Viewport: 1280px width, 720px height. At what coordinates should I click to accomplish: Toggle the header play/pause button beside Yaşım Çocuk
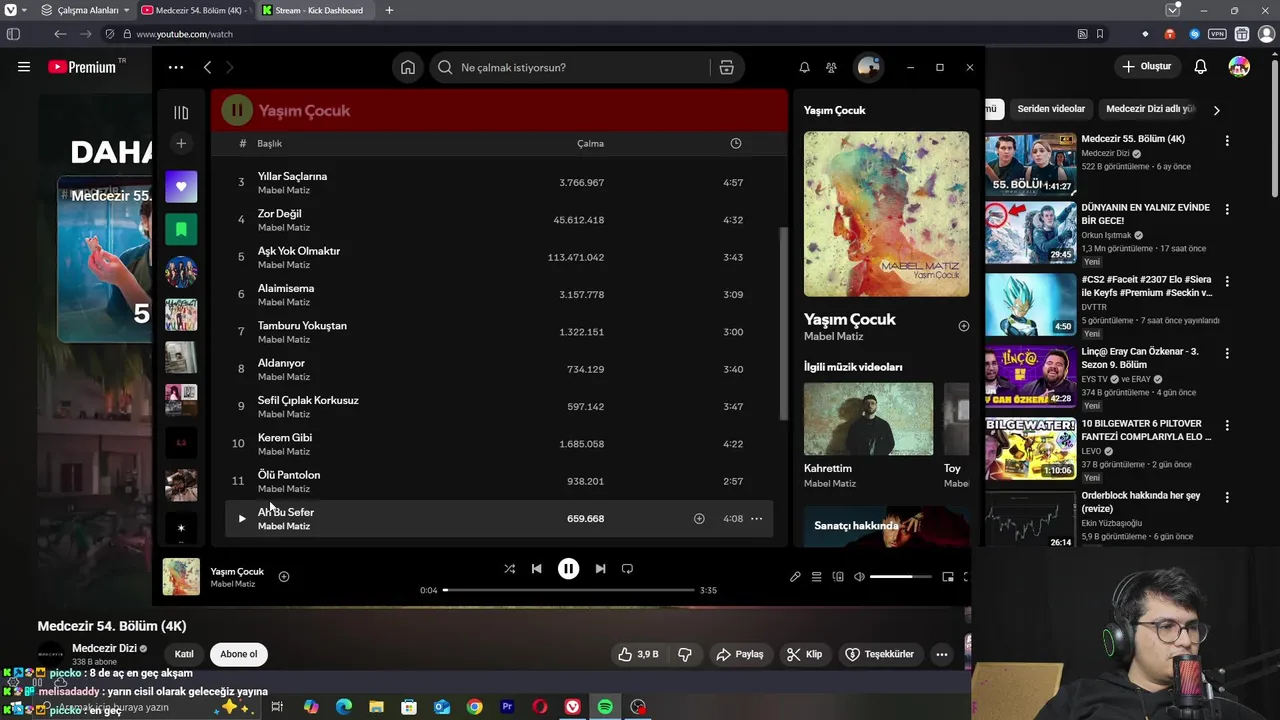click(x=237, y=110)
